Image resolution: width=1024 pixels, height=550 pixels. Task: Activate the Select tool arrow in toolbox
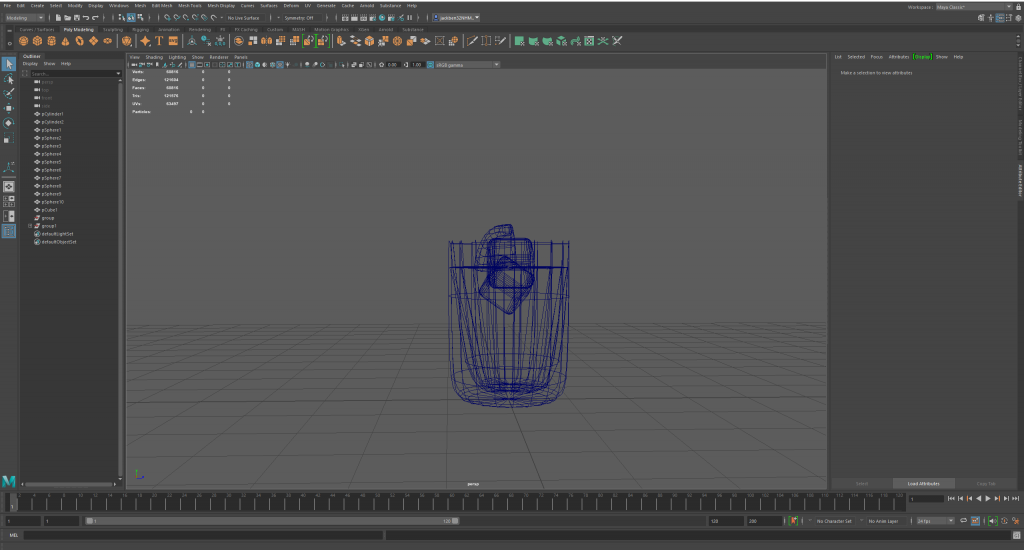click(x=9, y=64)
